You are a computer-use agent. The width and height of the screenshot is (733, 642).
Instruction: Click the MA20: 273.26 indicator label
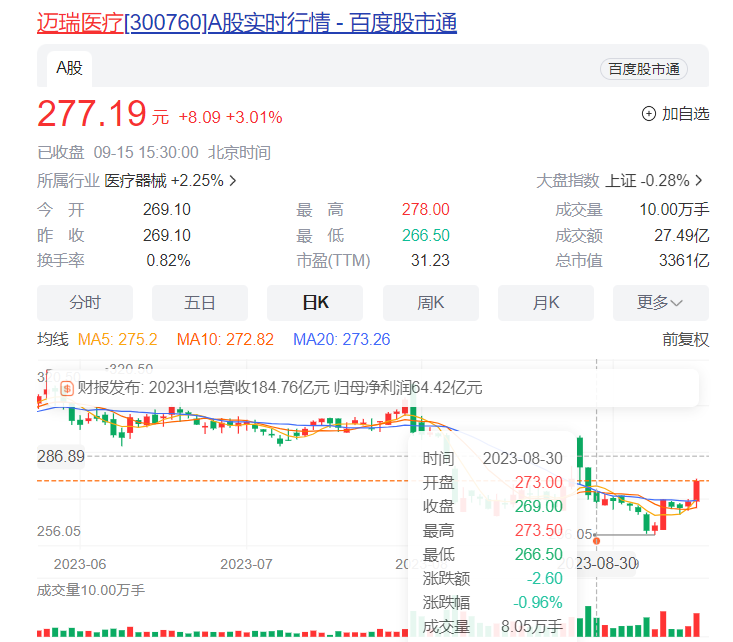point(341,339)
